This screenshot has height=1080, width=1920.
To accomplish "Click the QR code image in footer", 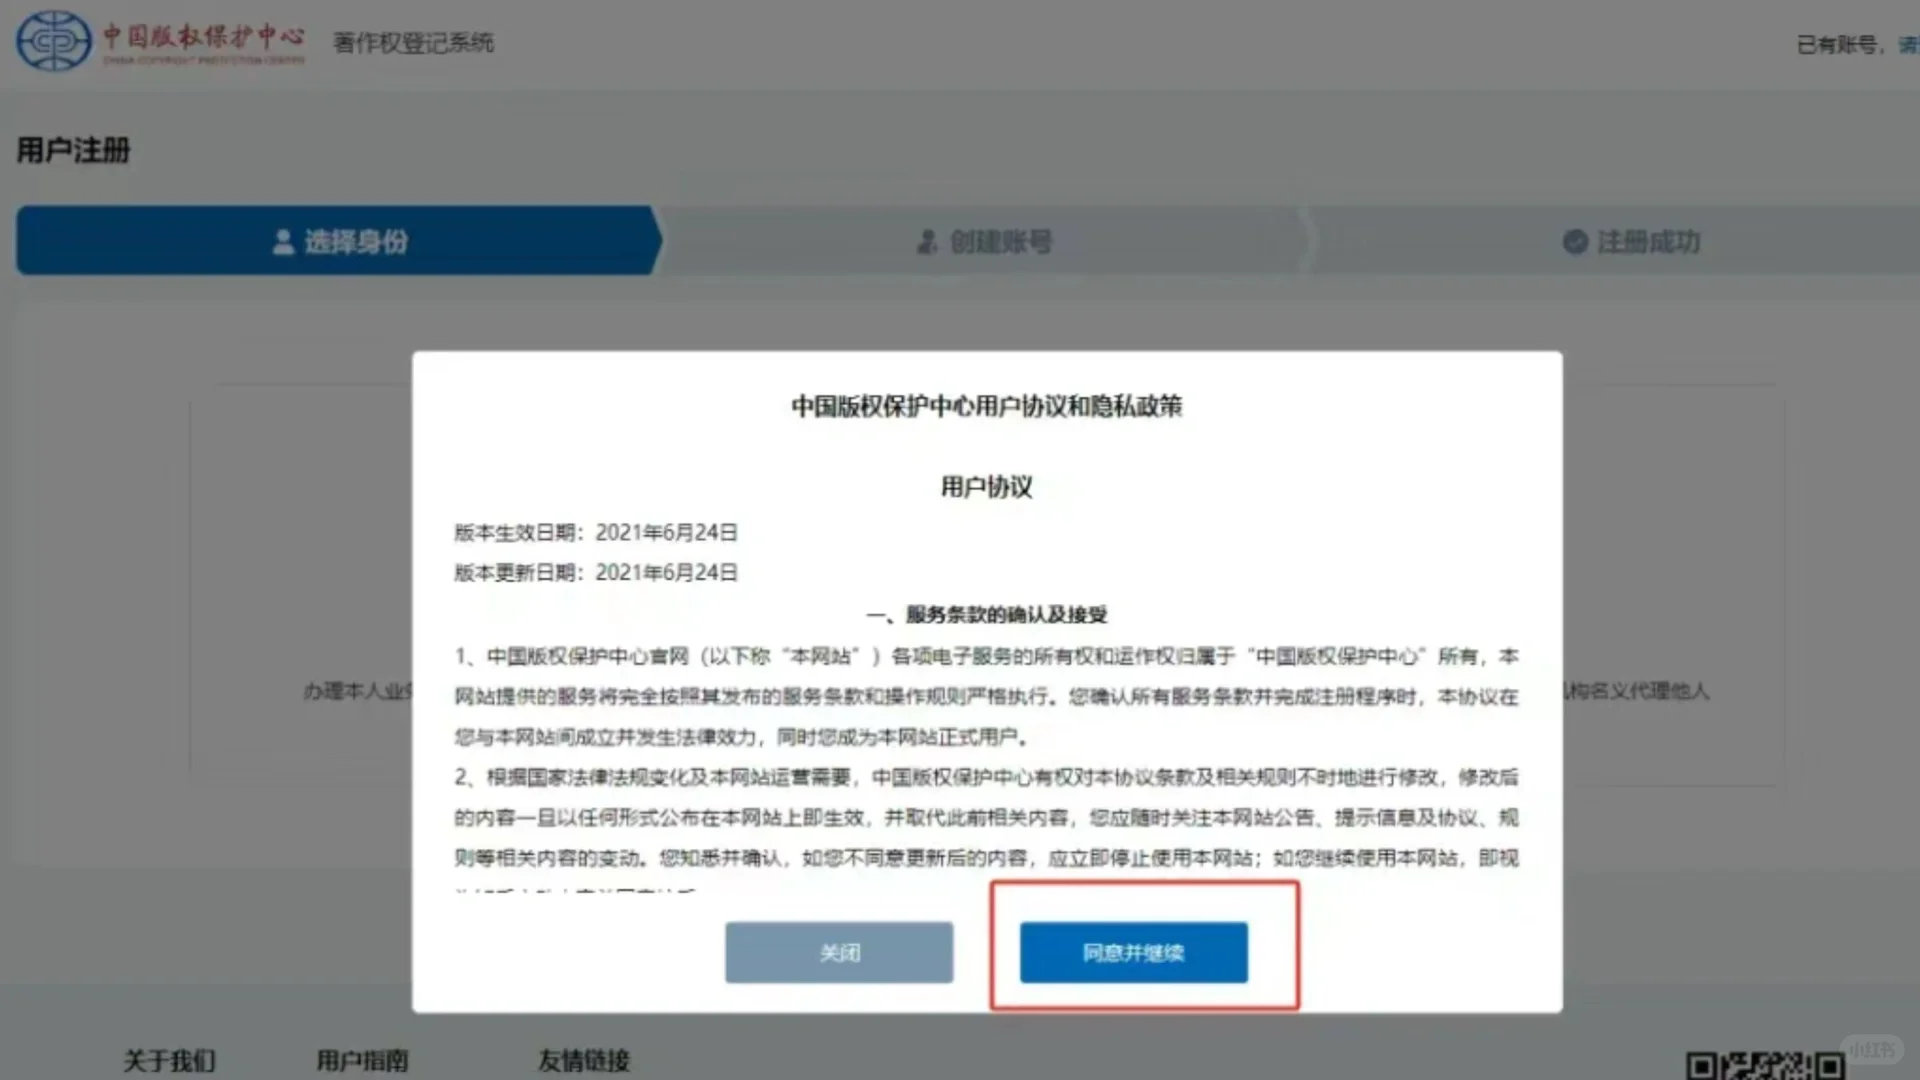I will coord(1765,1066).
